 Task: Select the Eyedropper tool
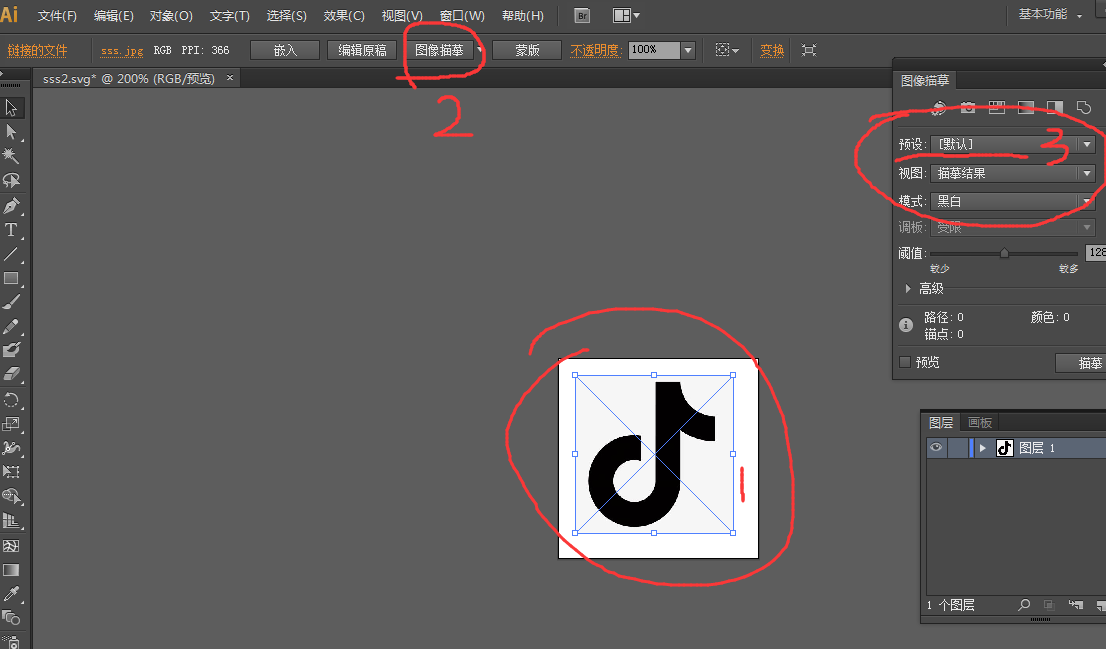click(12, 594)
